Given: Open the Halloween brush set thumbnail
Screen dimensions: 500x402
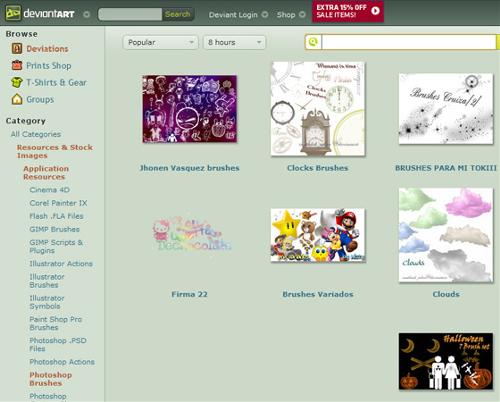Looking at the screenshot, I should pos(446,361).
